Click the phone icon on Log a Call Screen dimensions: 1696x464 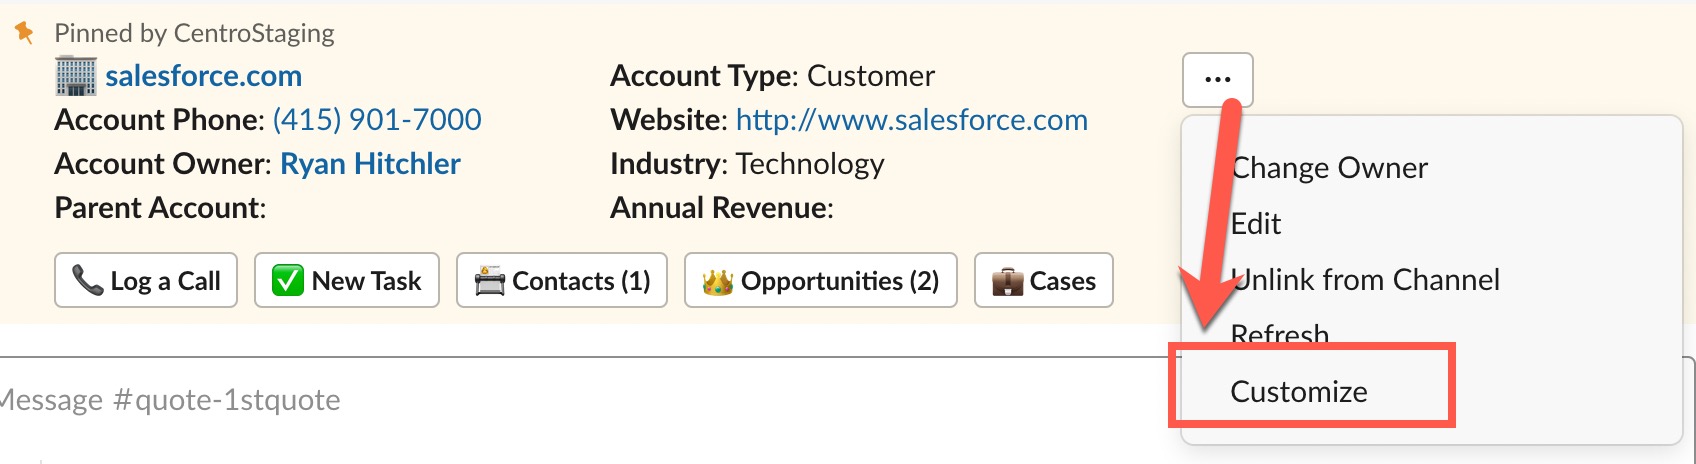pos(87,280)
